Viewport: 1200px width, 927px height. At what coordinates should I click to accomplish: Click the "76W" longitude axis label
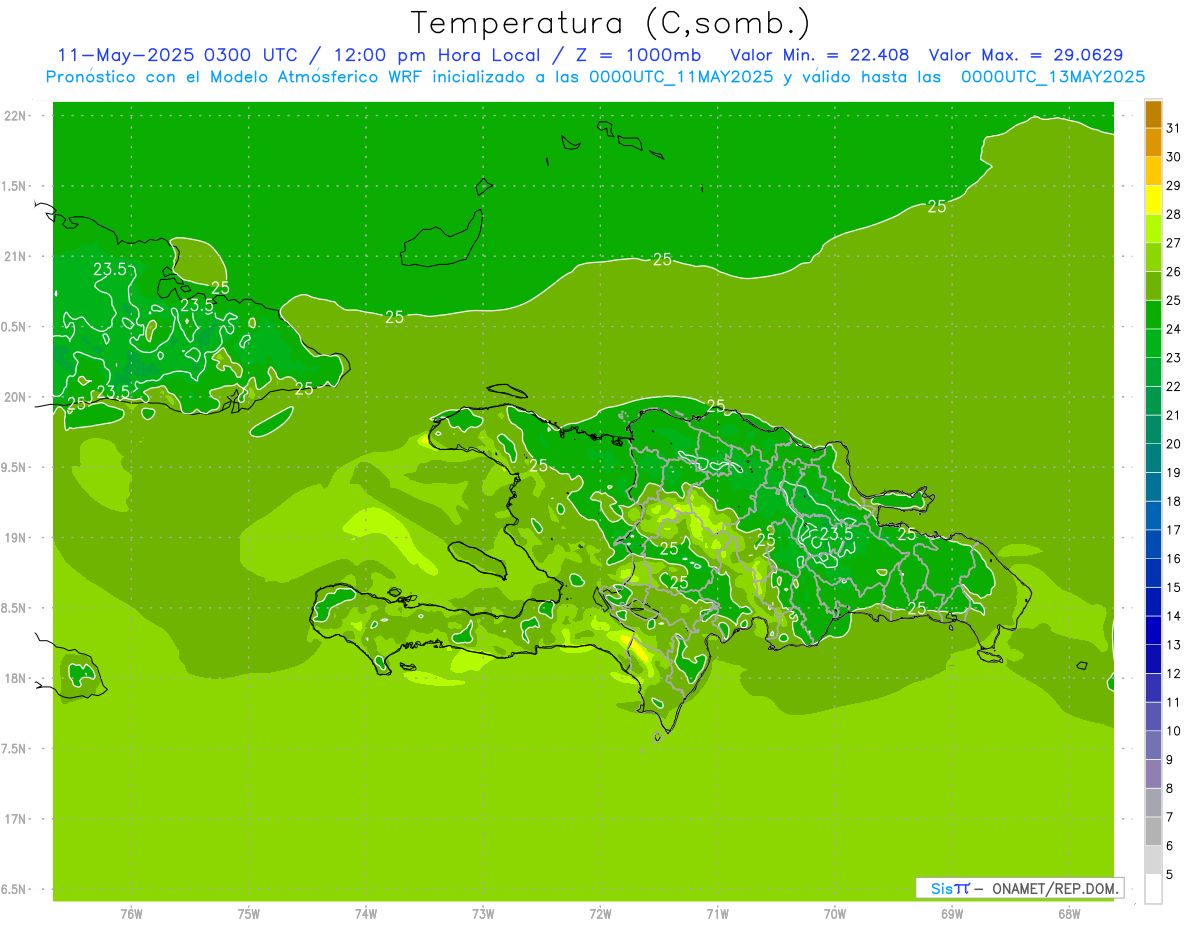coord(131,914)
